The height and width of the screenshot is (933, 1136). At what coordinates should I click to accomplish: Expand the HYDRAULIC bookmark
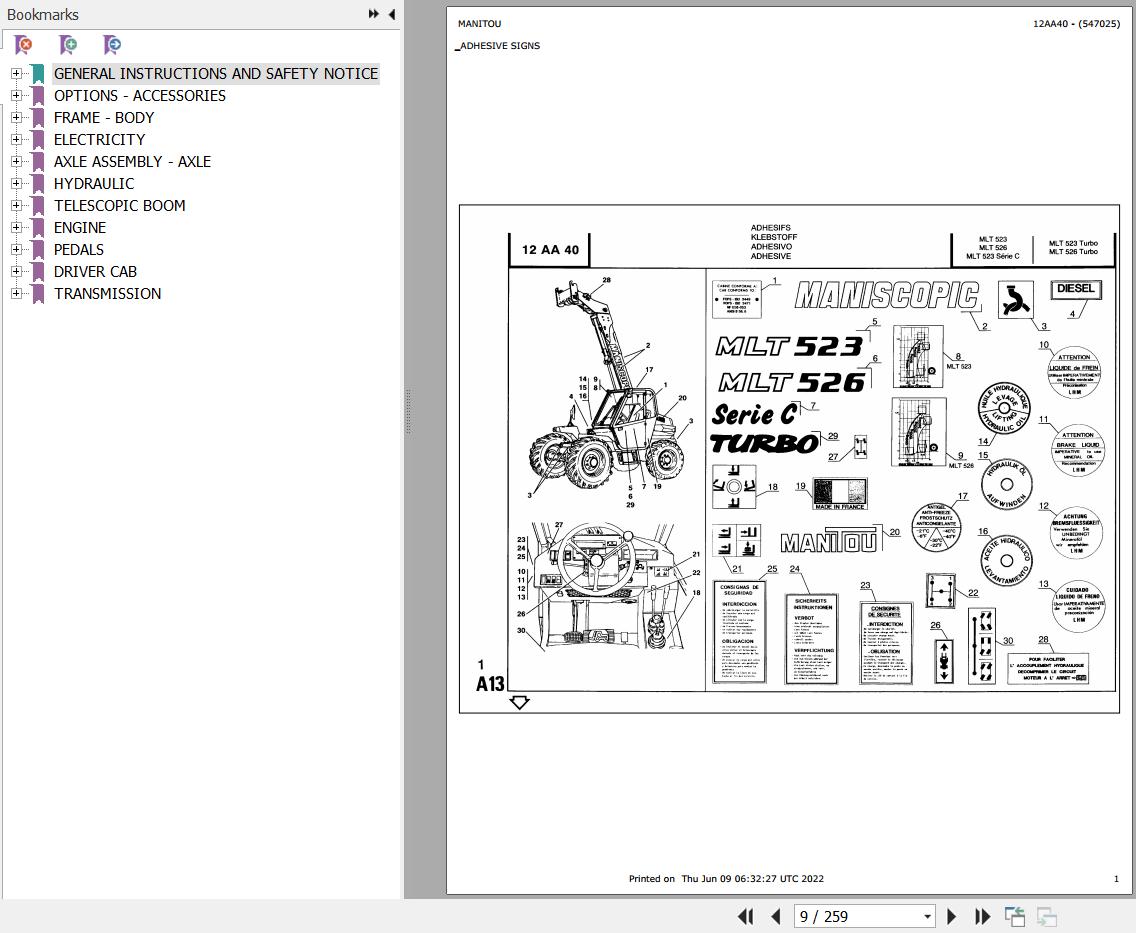[x=15, y=183]
